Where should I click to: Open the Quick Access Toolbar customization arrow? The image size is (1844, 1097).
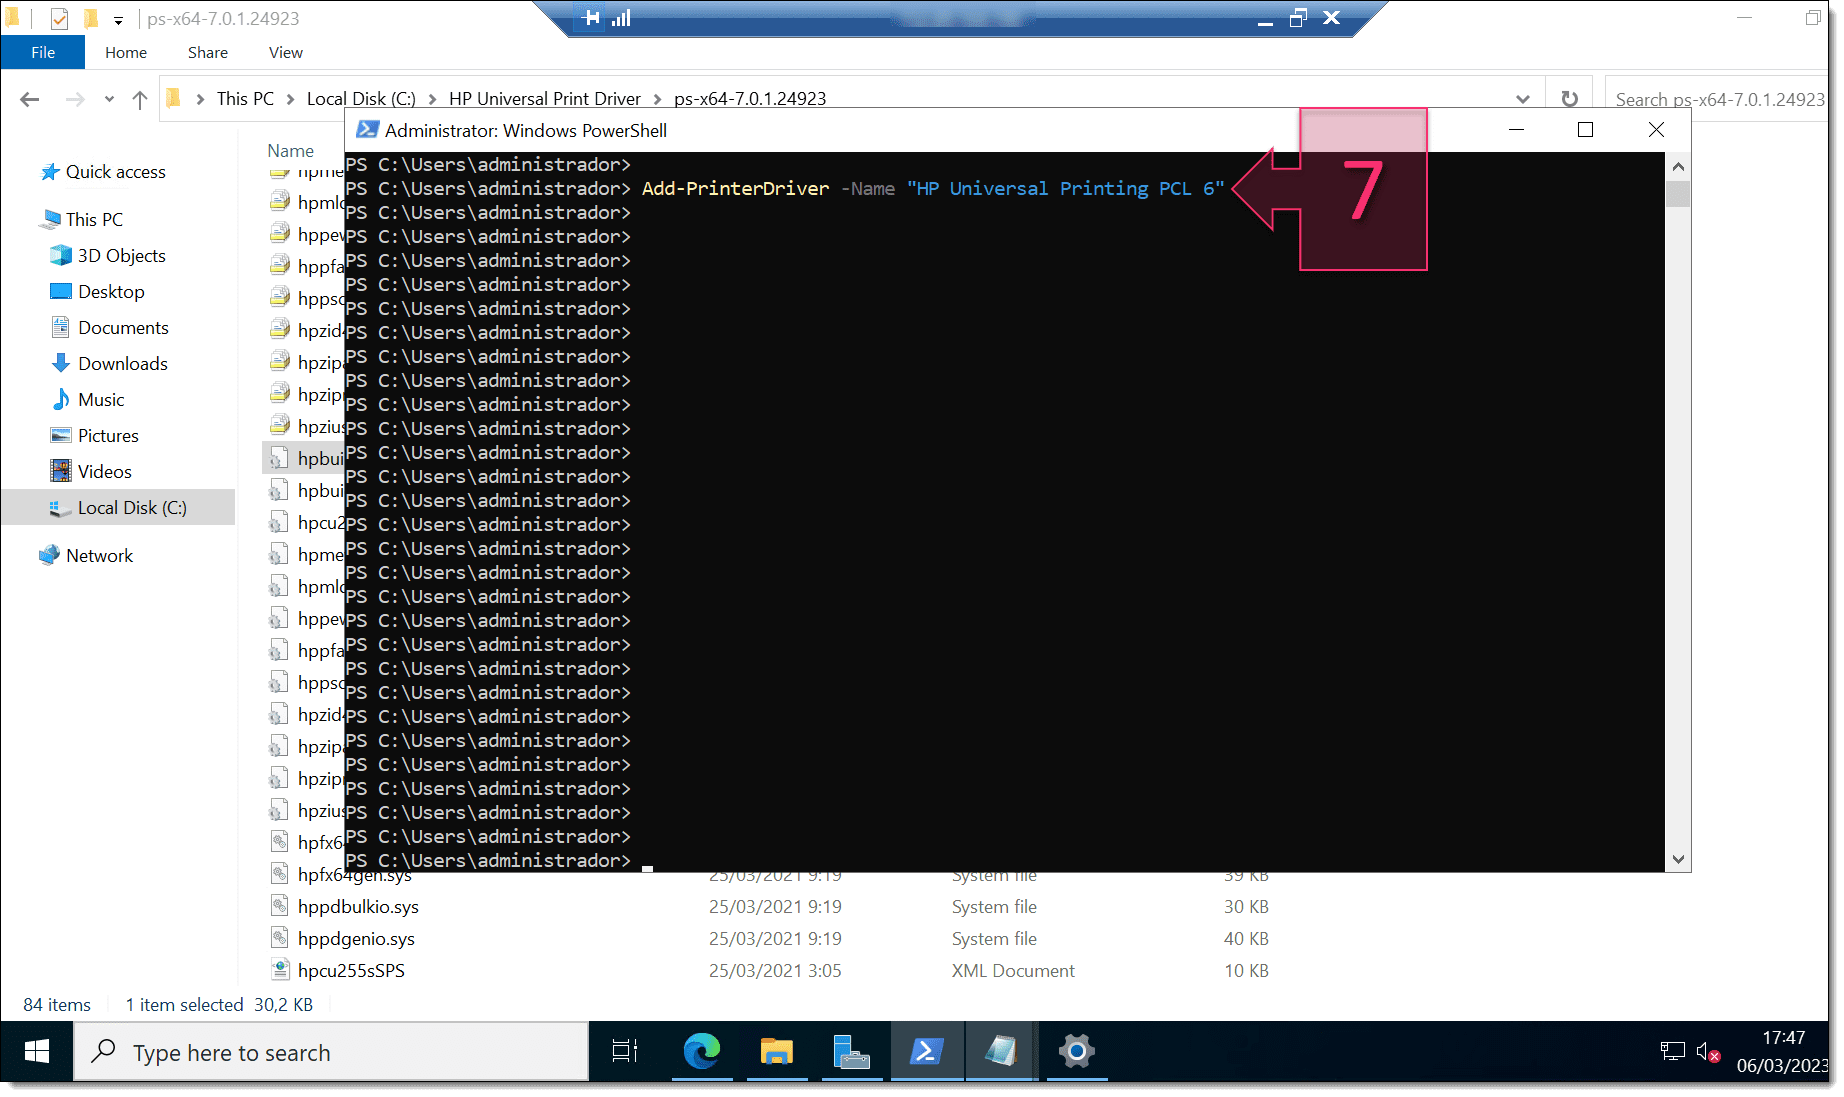118,18
